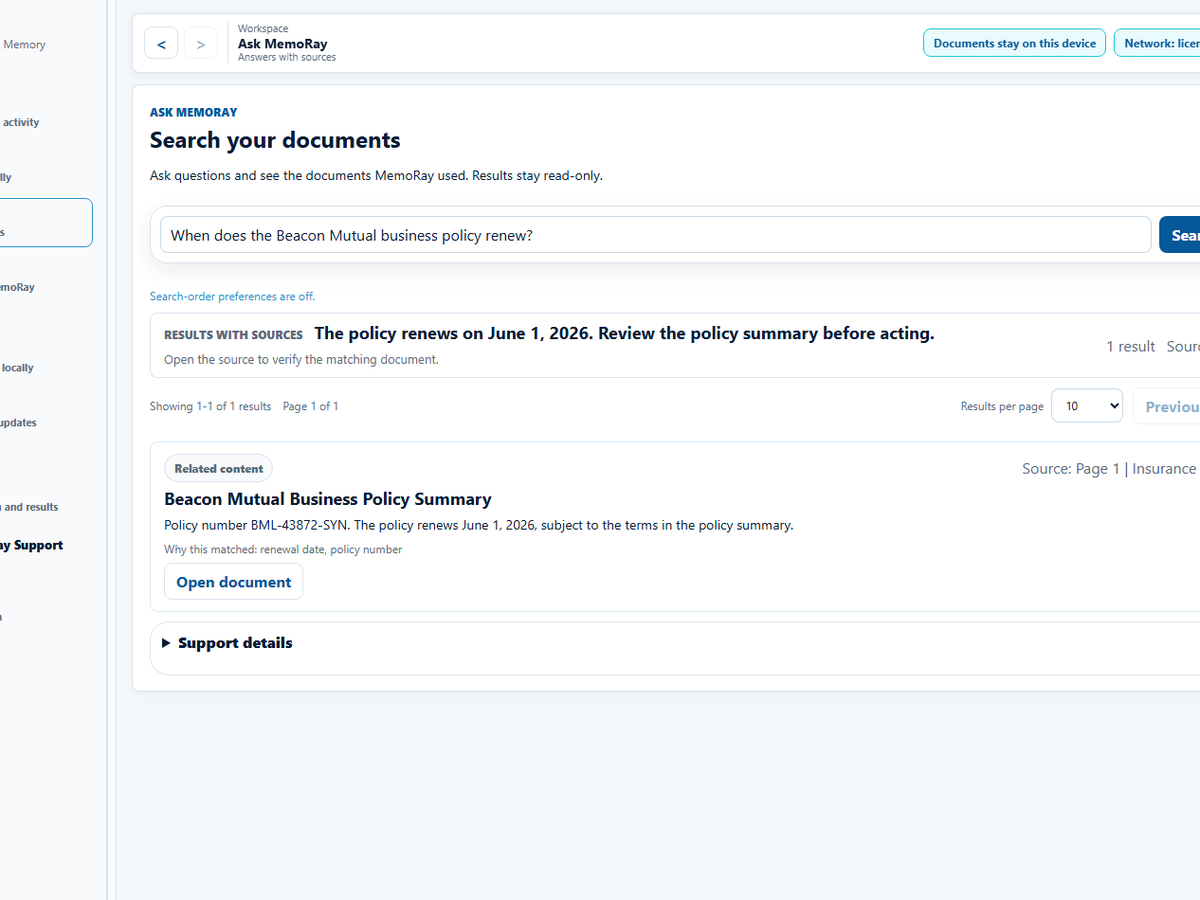Click 'Open the source to verify the matching document'

pos(301,360)
